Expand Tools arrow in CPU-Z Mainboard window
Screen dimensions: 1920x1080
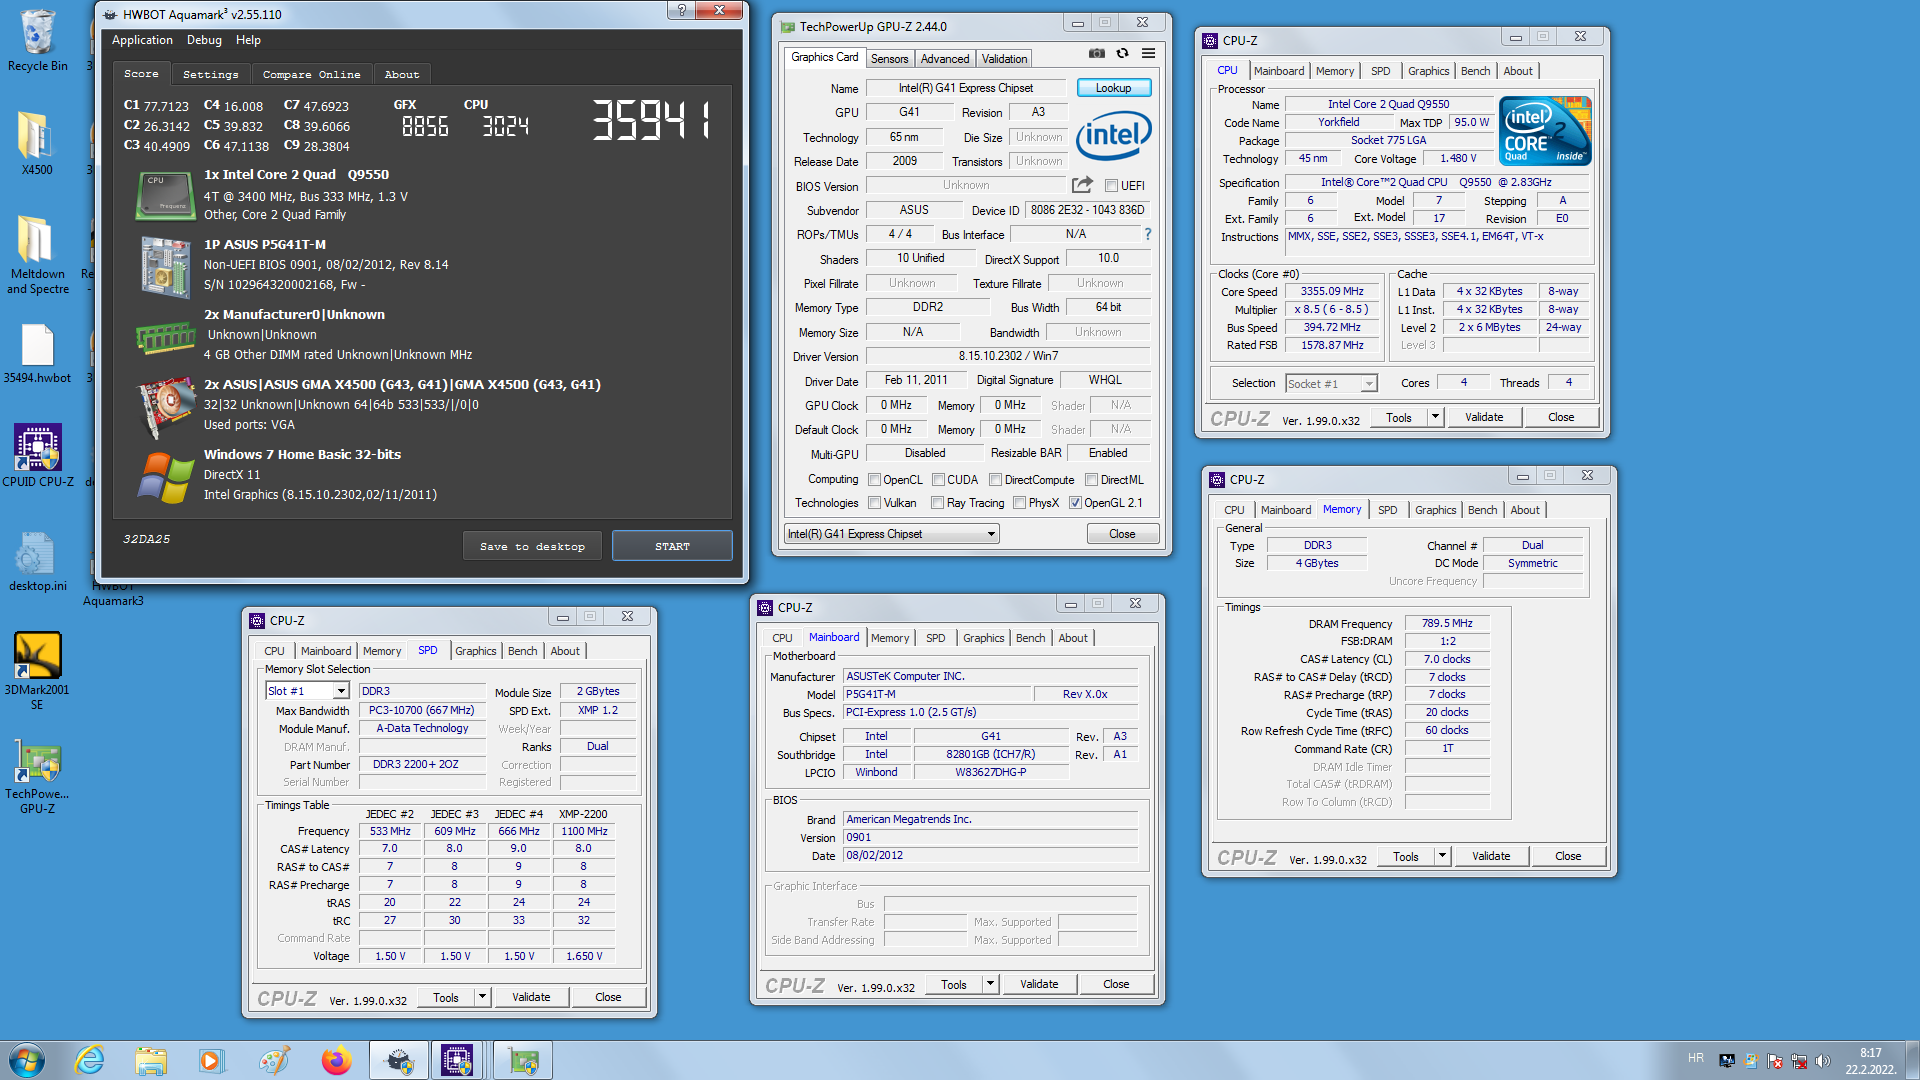990,984
